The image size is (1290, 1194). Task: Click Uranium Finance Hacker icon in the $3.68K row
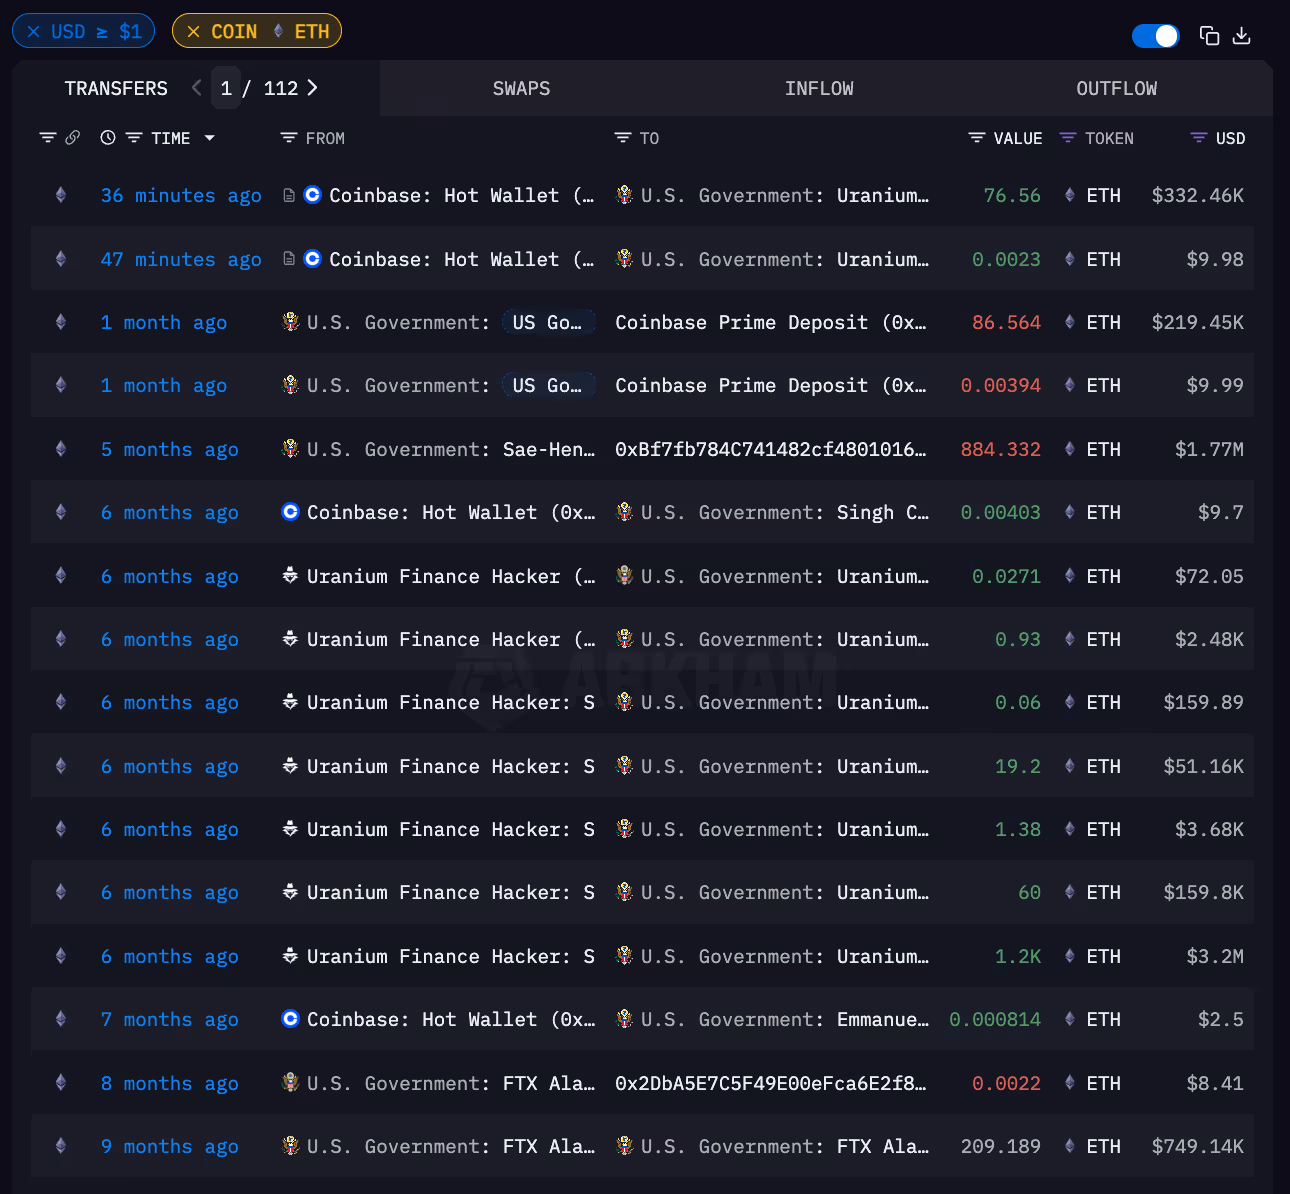pyautogui.click(x=290, y=829)
